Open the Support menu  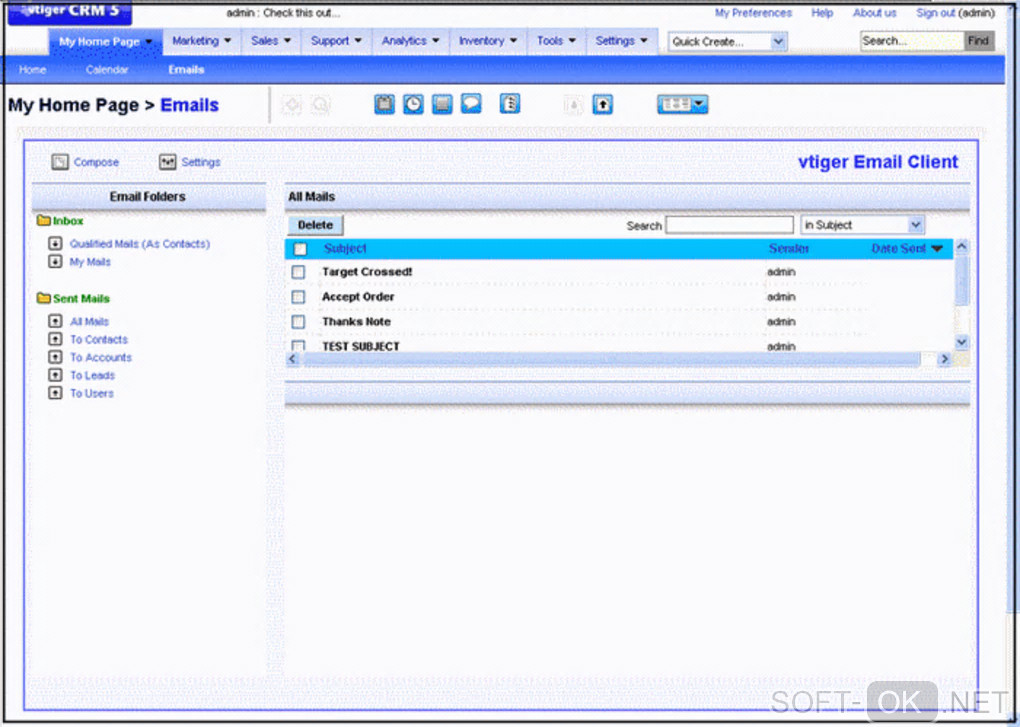[336, 40]
